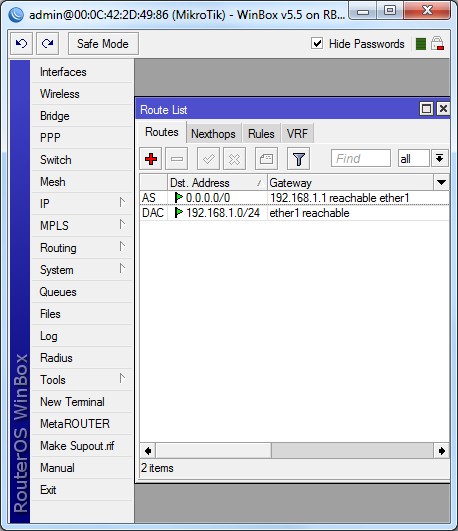Select the 192.168.1.0/24 route row

(294, 213)
